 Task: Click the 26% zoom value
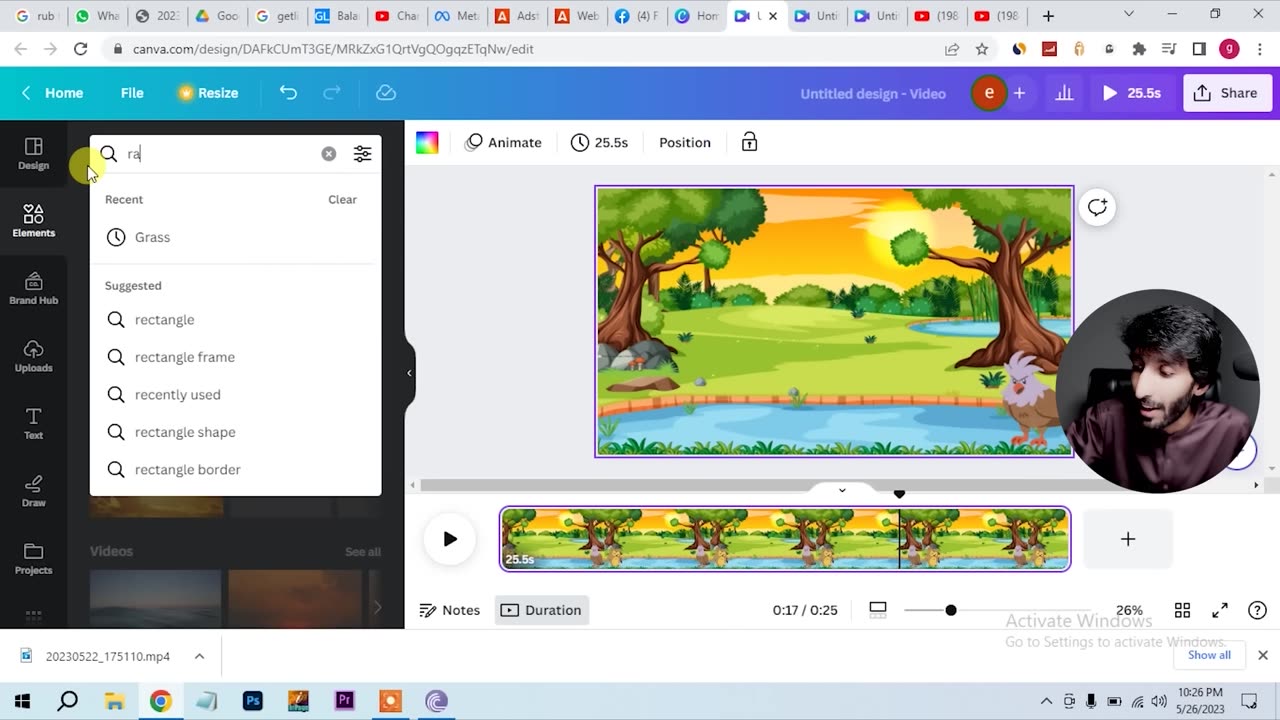pyautogui.click(x=1129, y=610)
